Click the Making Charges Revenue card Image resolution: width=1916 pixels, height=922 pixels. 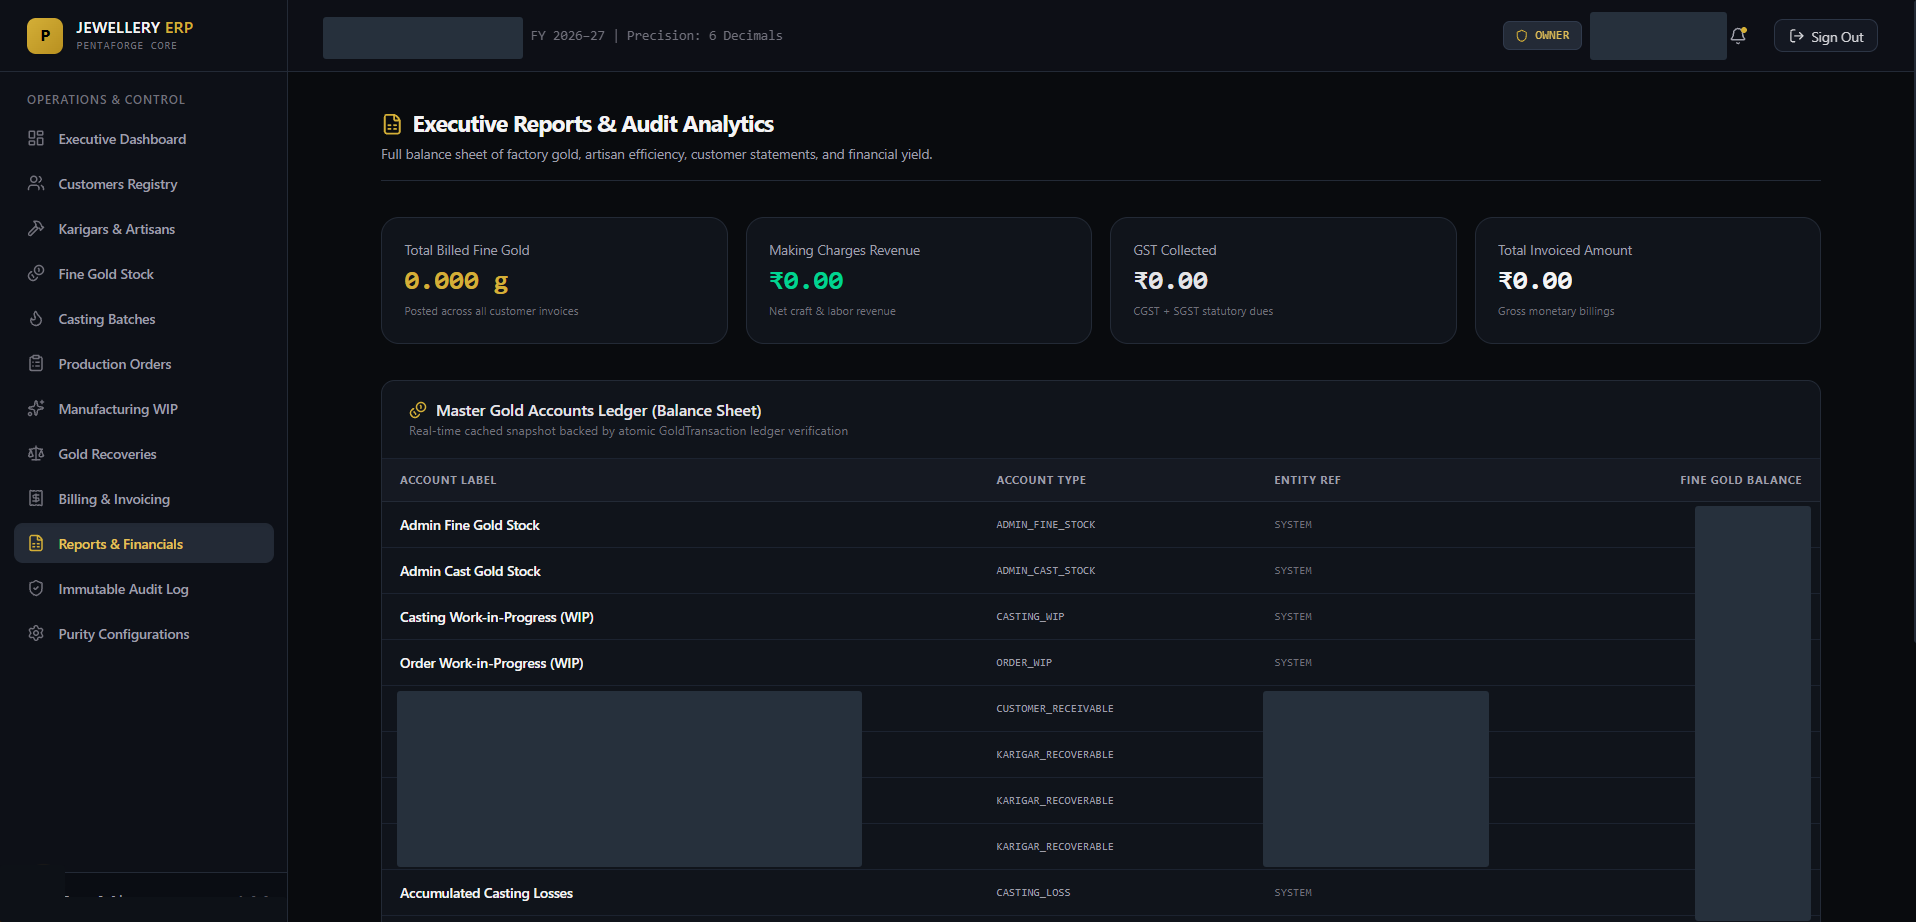[x=919, y=280]
